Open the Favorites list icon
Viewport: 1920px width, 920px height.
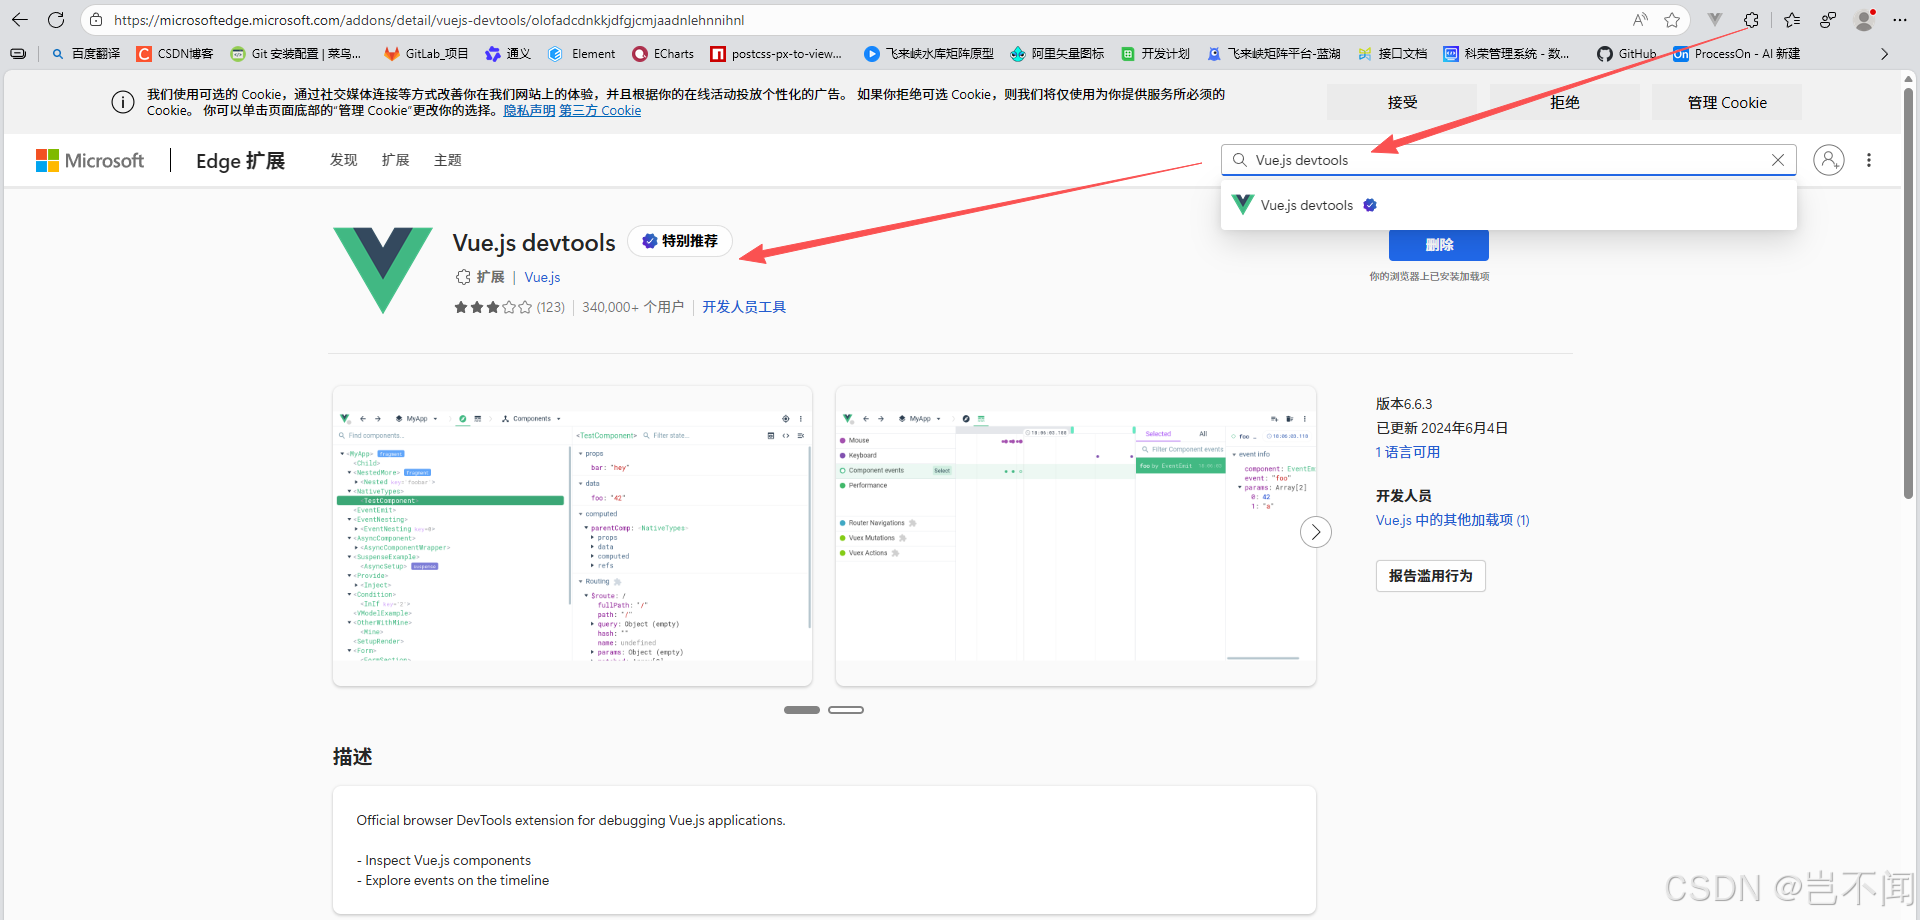pyautogui.click(x=1792, y=20)
